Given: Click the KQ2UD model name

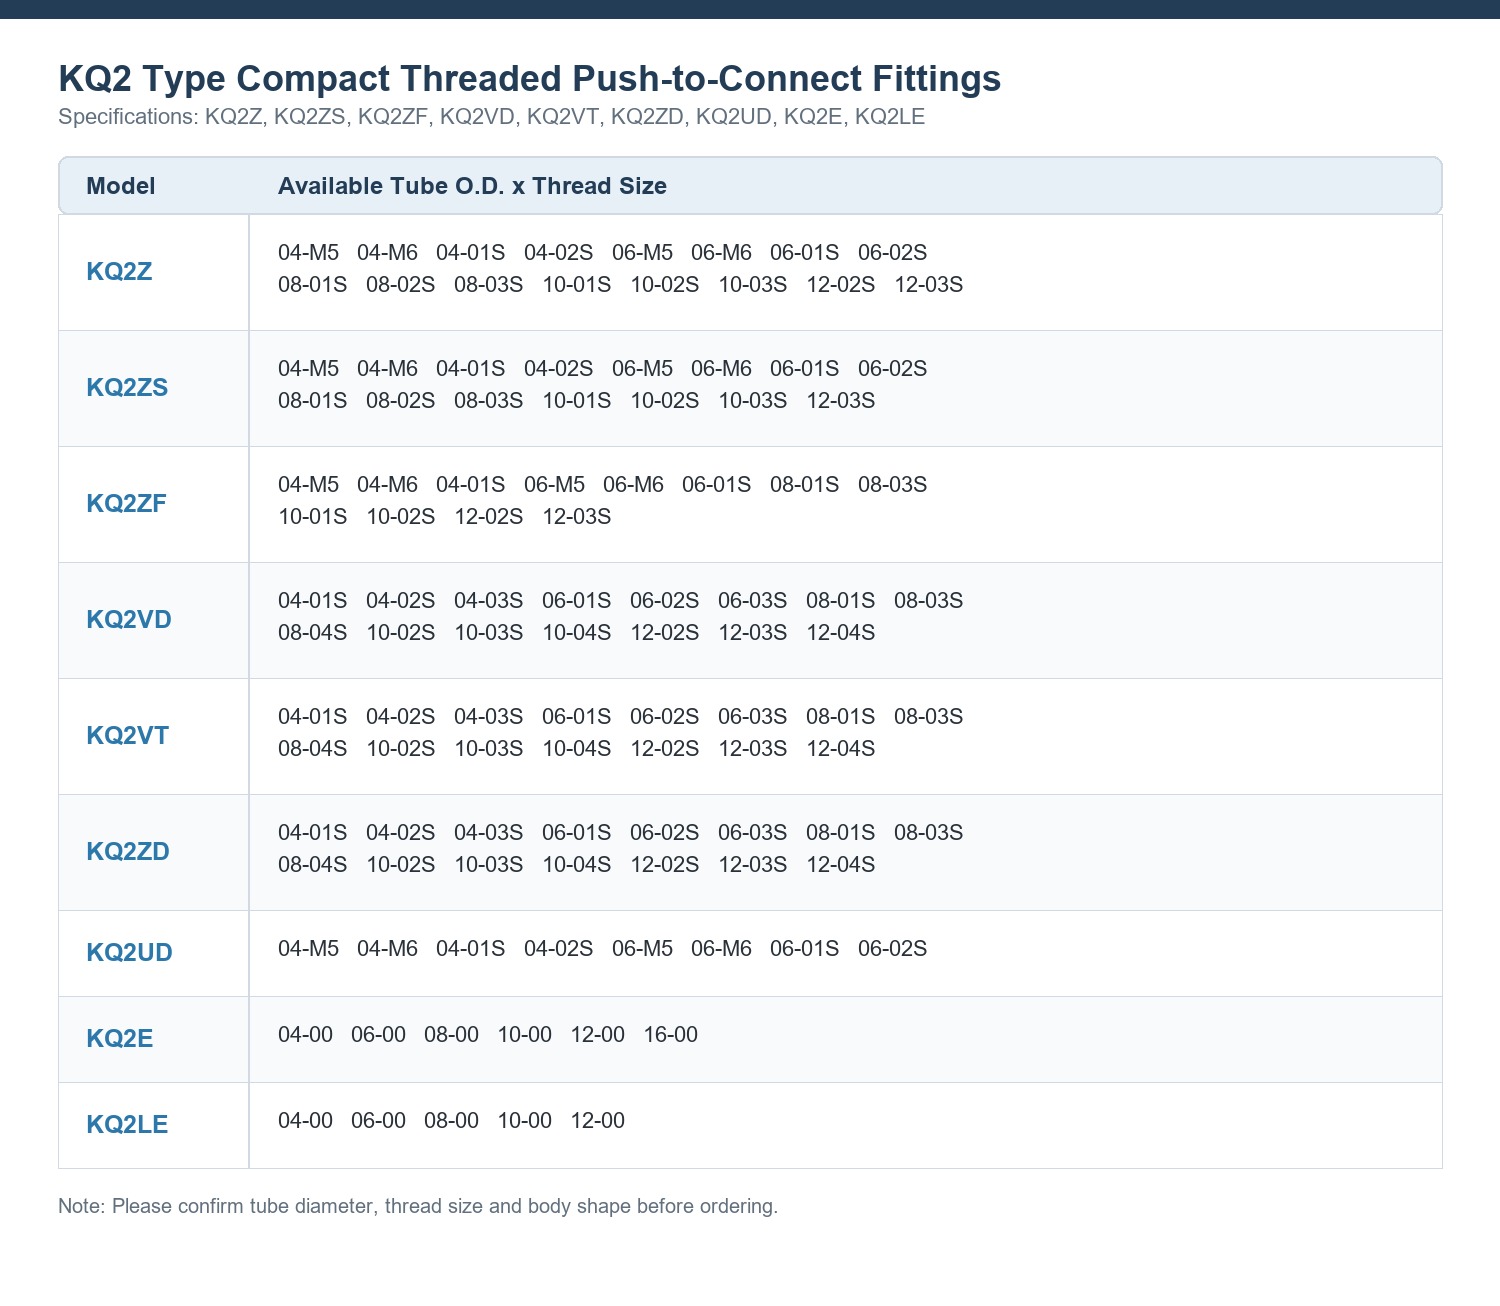Looking at the screenshot, I should click(129, 953).
